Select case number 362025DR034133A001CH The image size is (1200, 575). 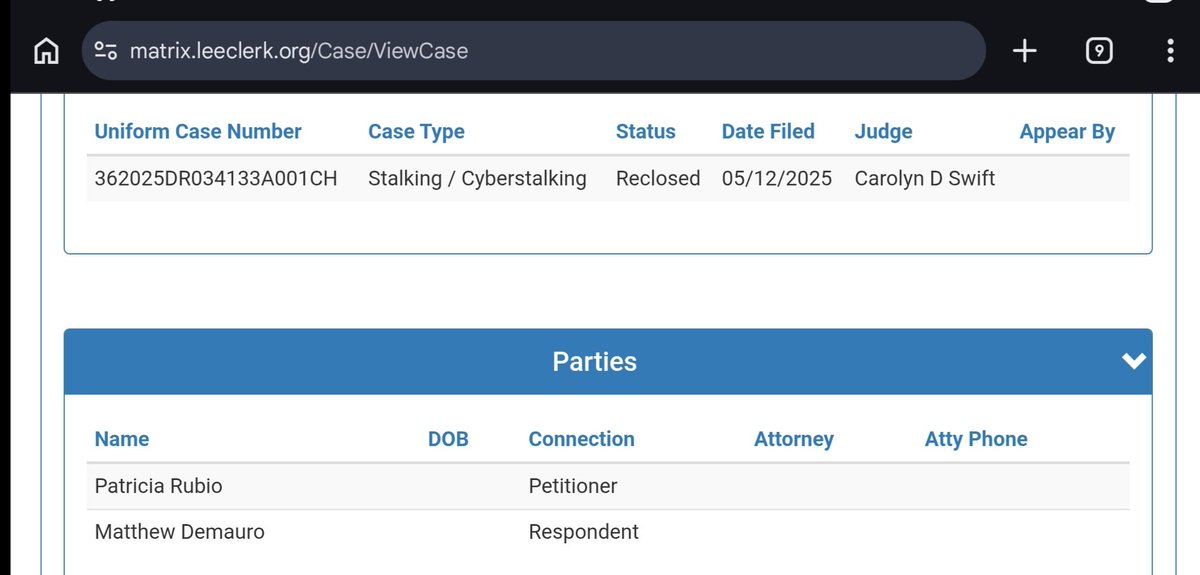pos(216,178)
